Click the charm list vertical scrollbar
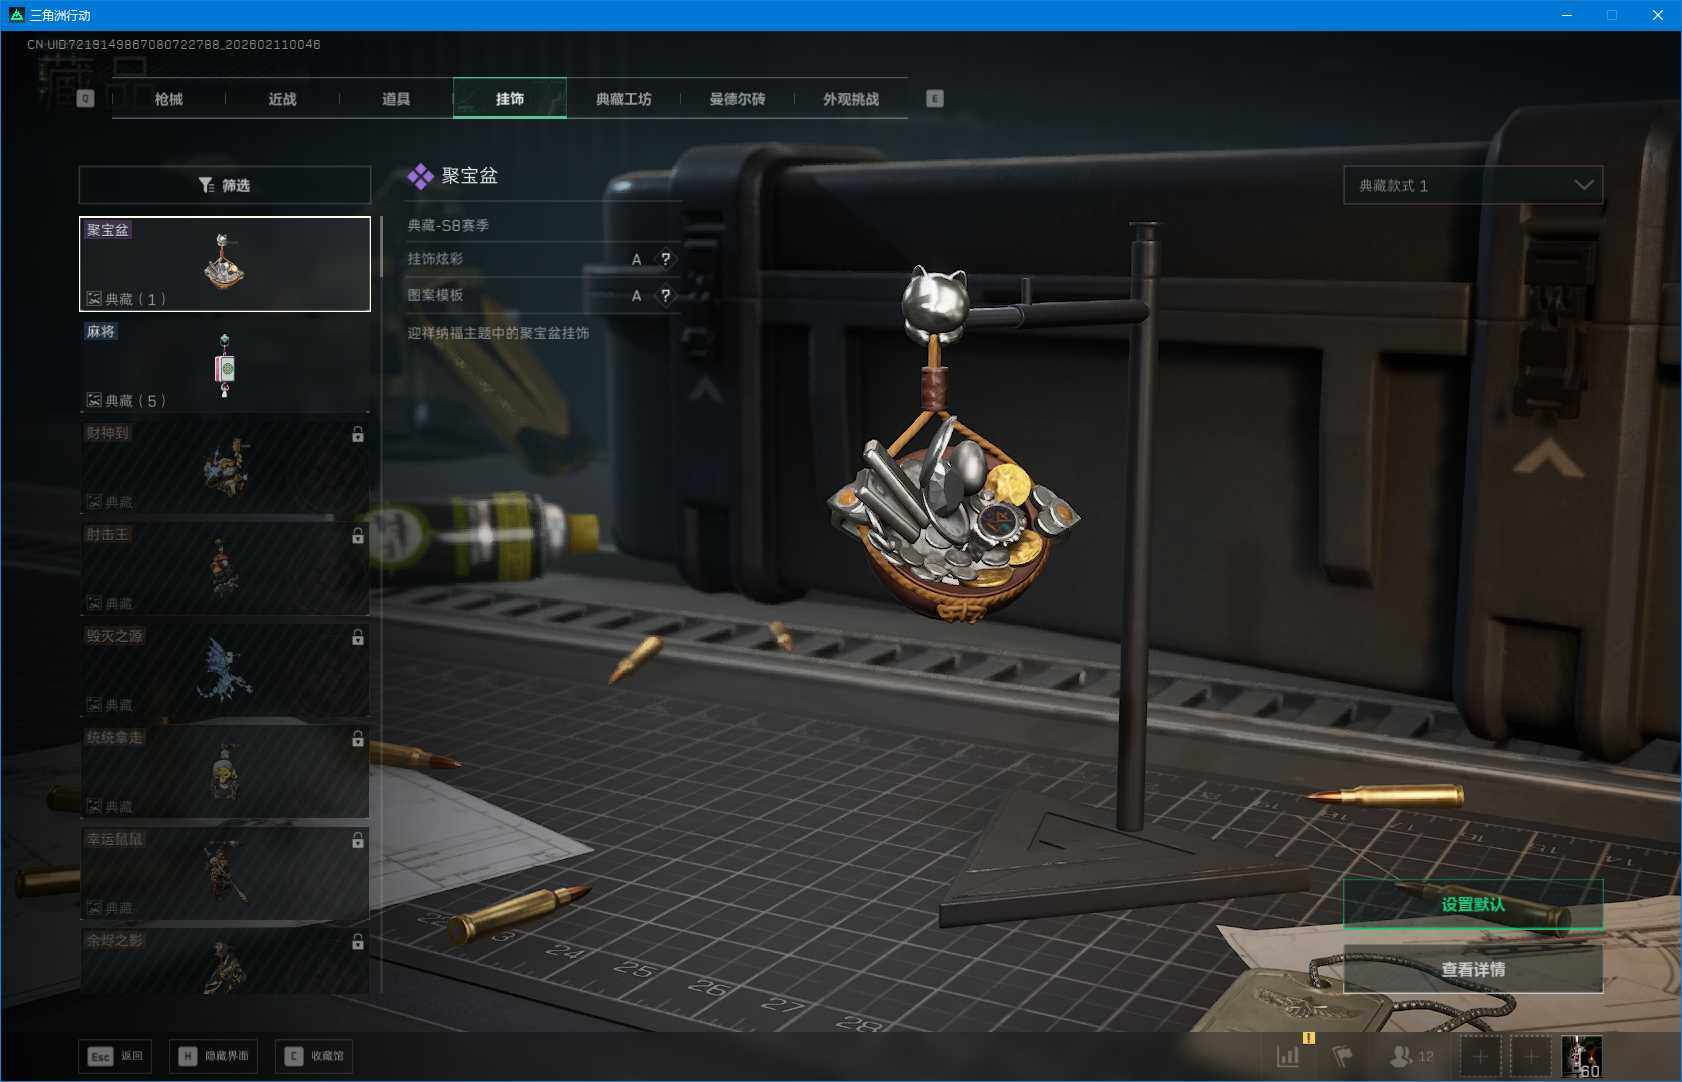Screen dimensions: 1682x1082 [381, 247]
